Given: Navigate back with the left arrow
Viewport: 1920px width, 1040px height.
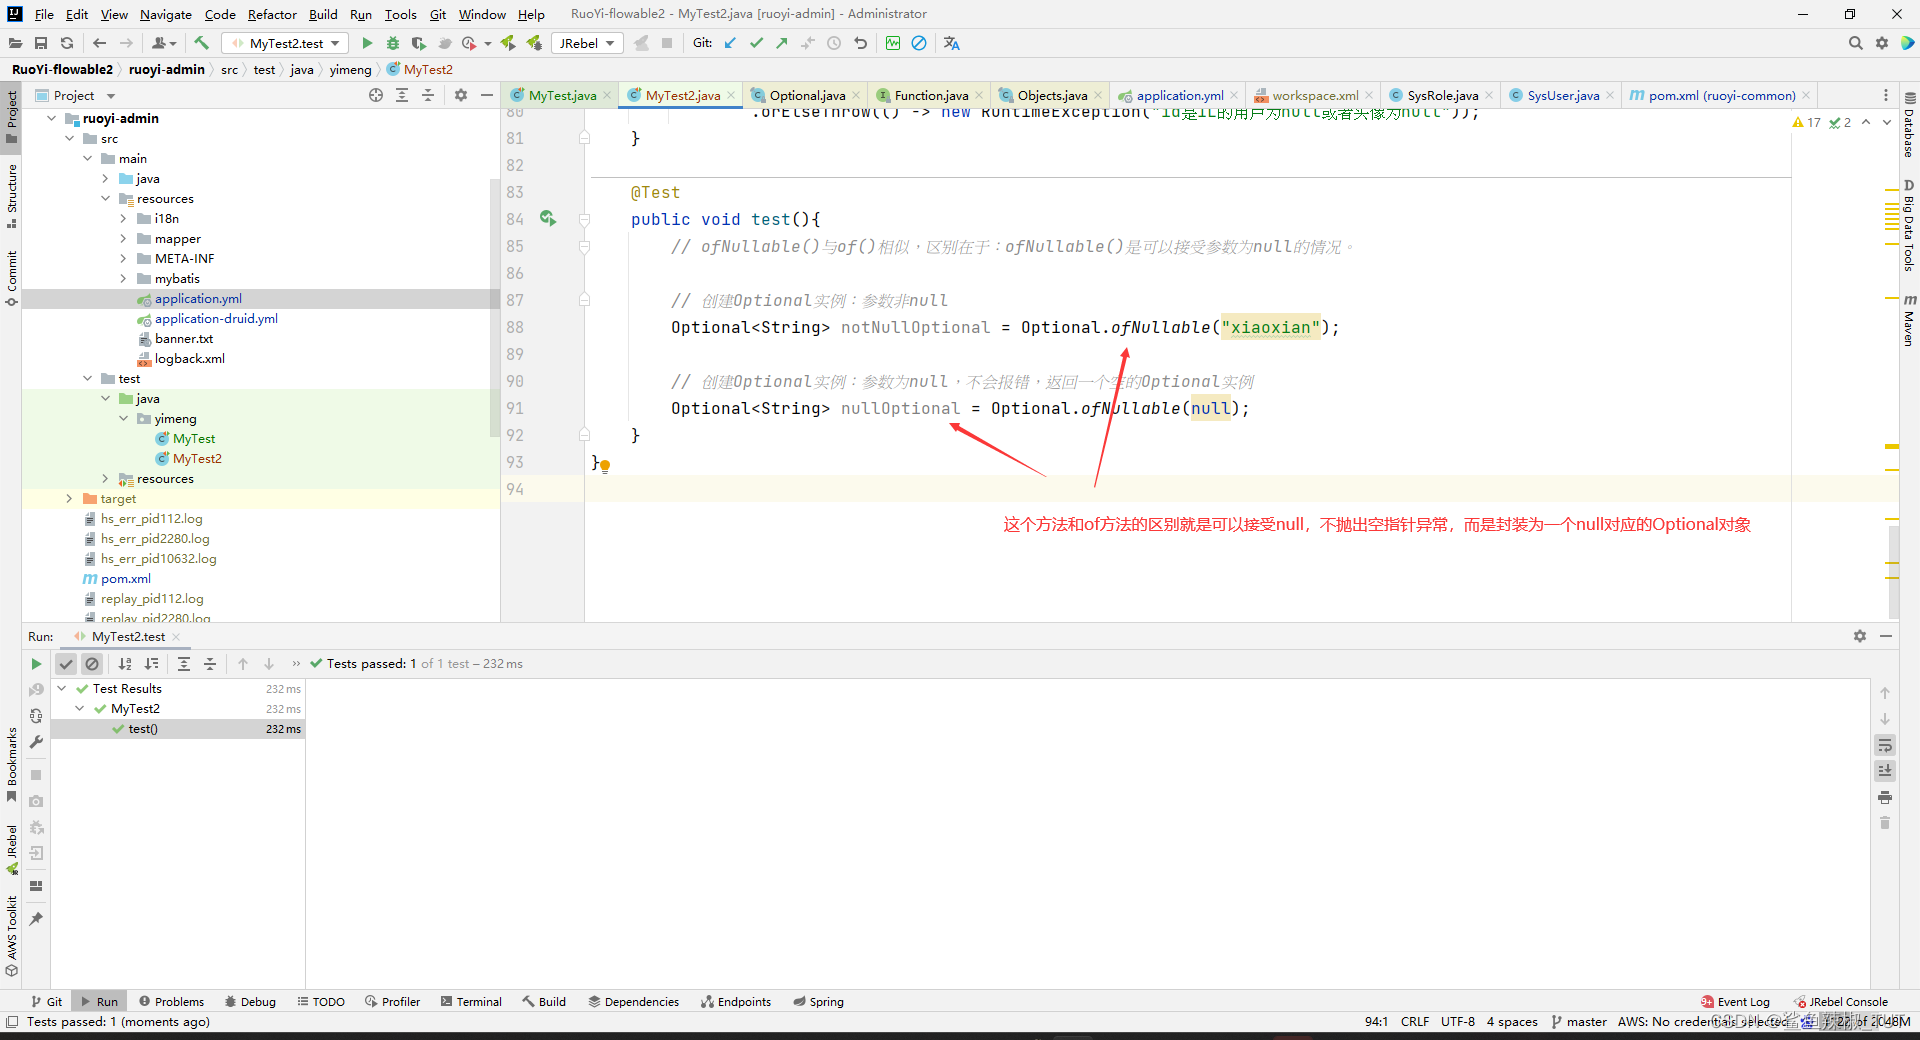Looking at the screenshot, I should (99, 43).
